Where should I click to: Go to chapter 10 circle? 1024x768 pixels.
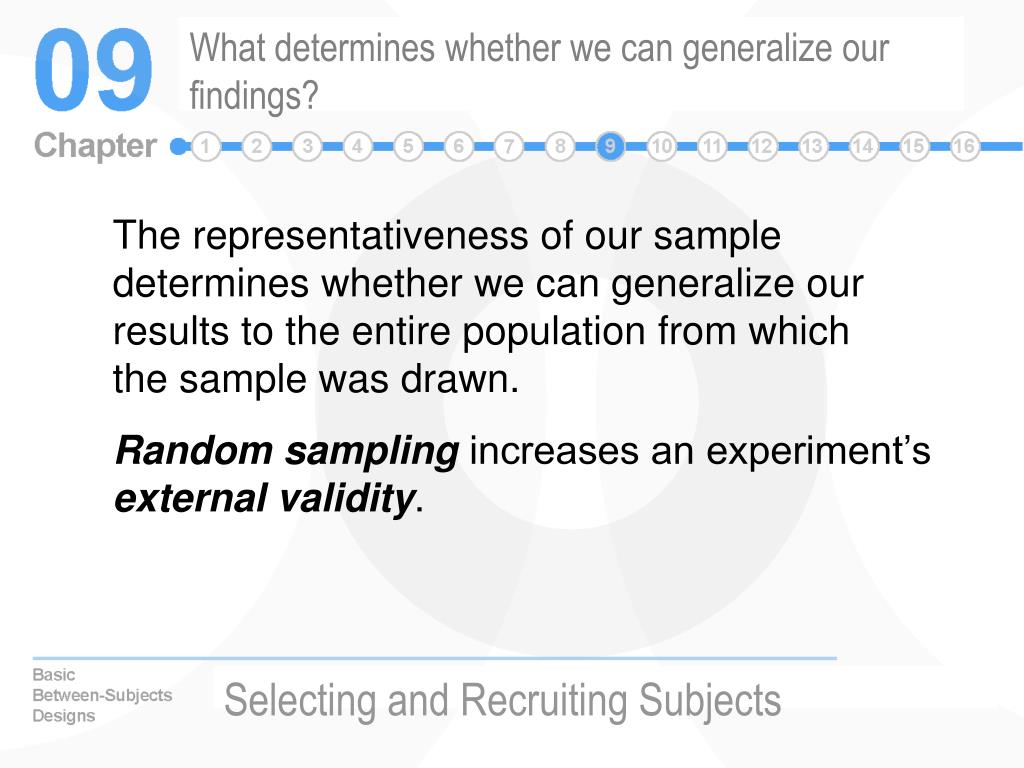coord(662,146)
